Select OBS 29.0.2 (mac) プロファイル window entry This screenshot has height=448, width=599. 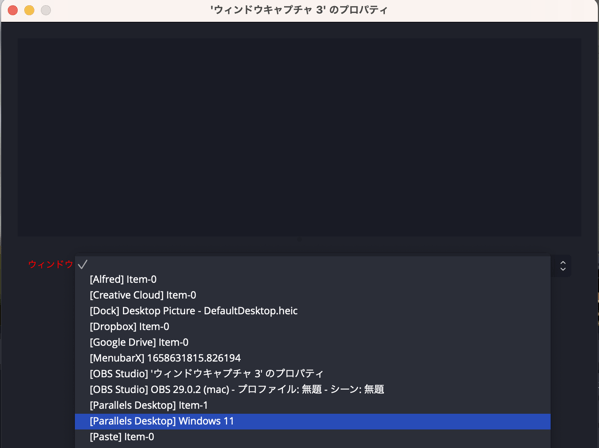[312, 390]
